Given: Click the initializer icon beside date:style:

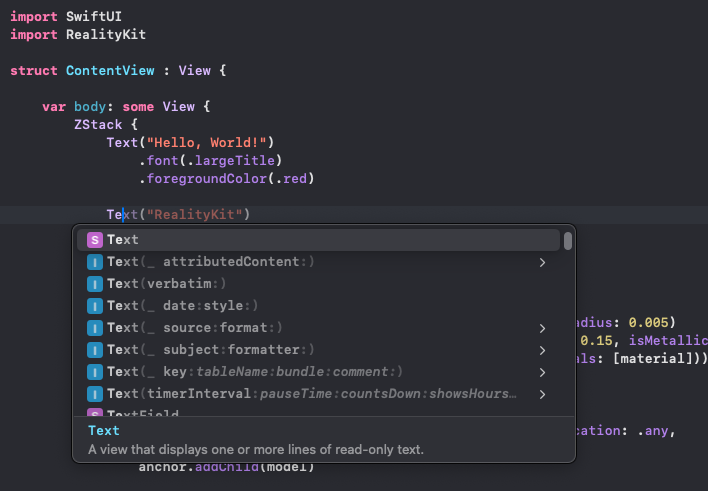Looking at the screenshot, I should (95, 306).
